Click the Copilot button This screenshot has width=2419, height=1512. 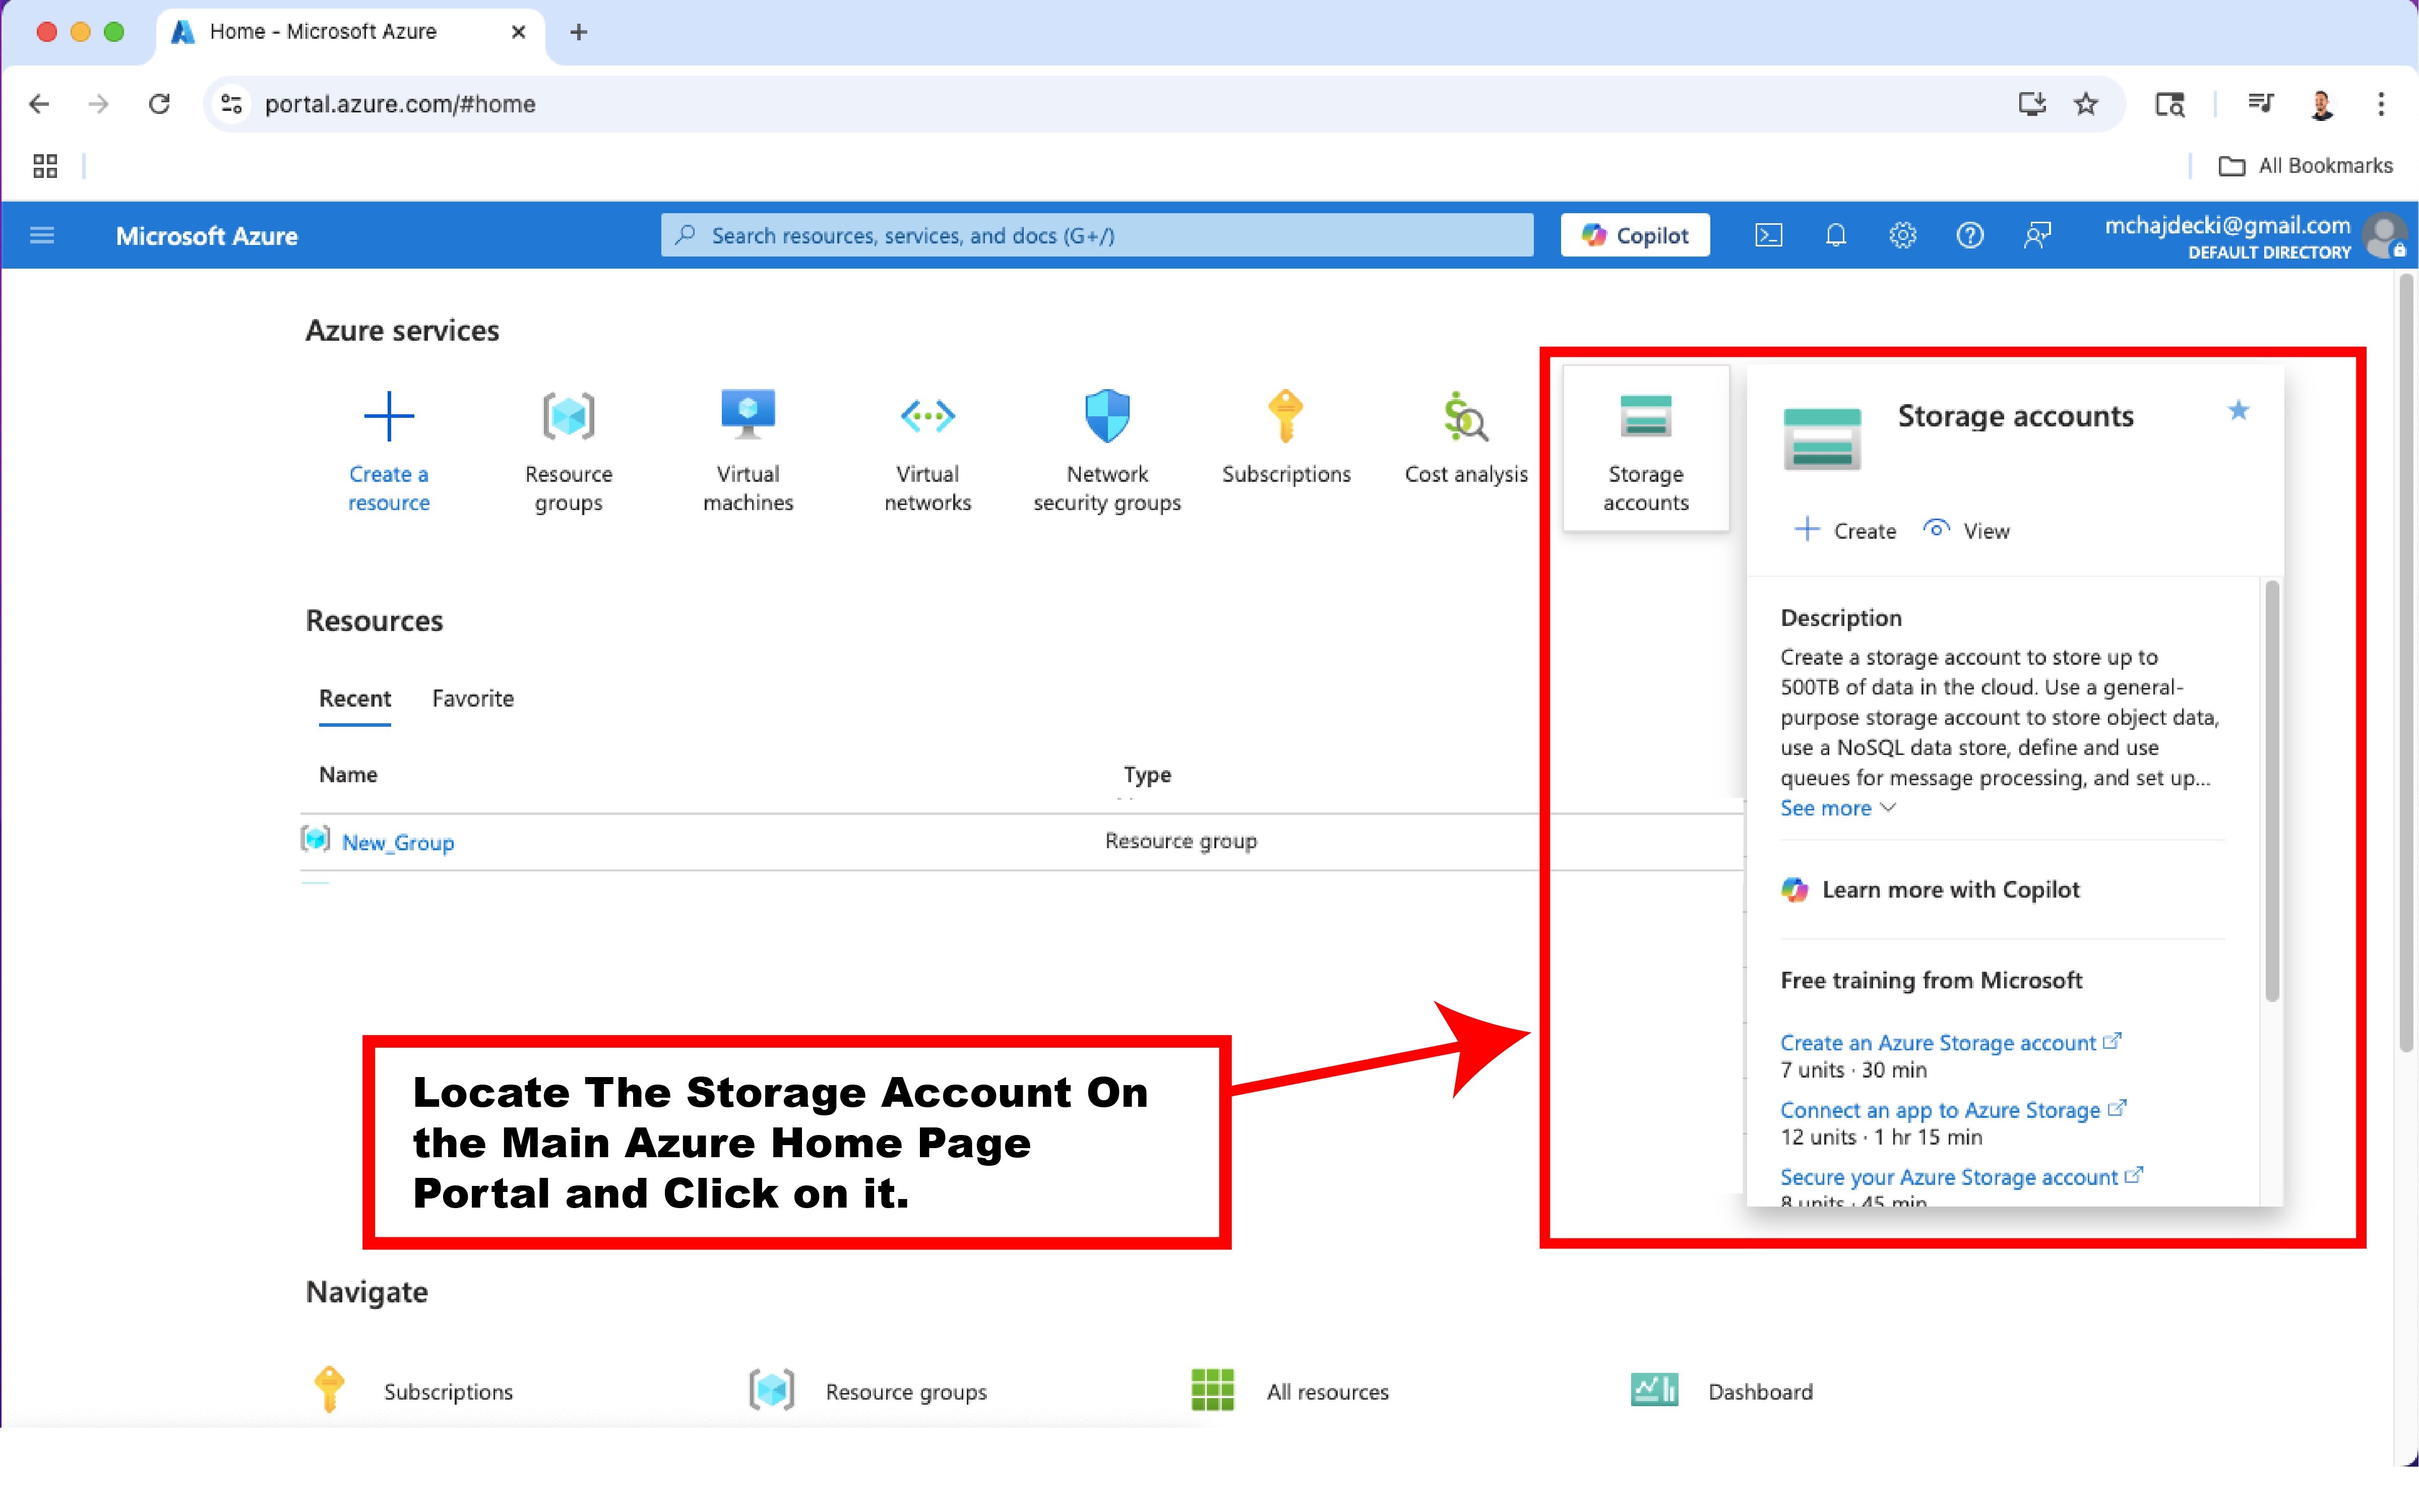[x=1635, y=235]
